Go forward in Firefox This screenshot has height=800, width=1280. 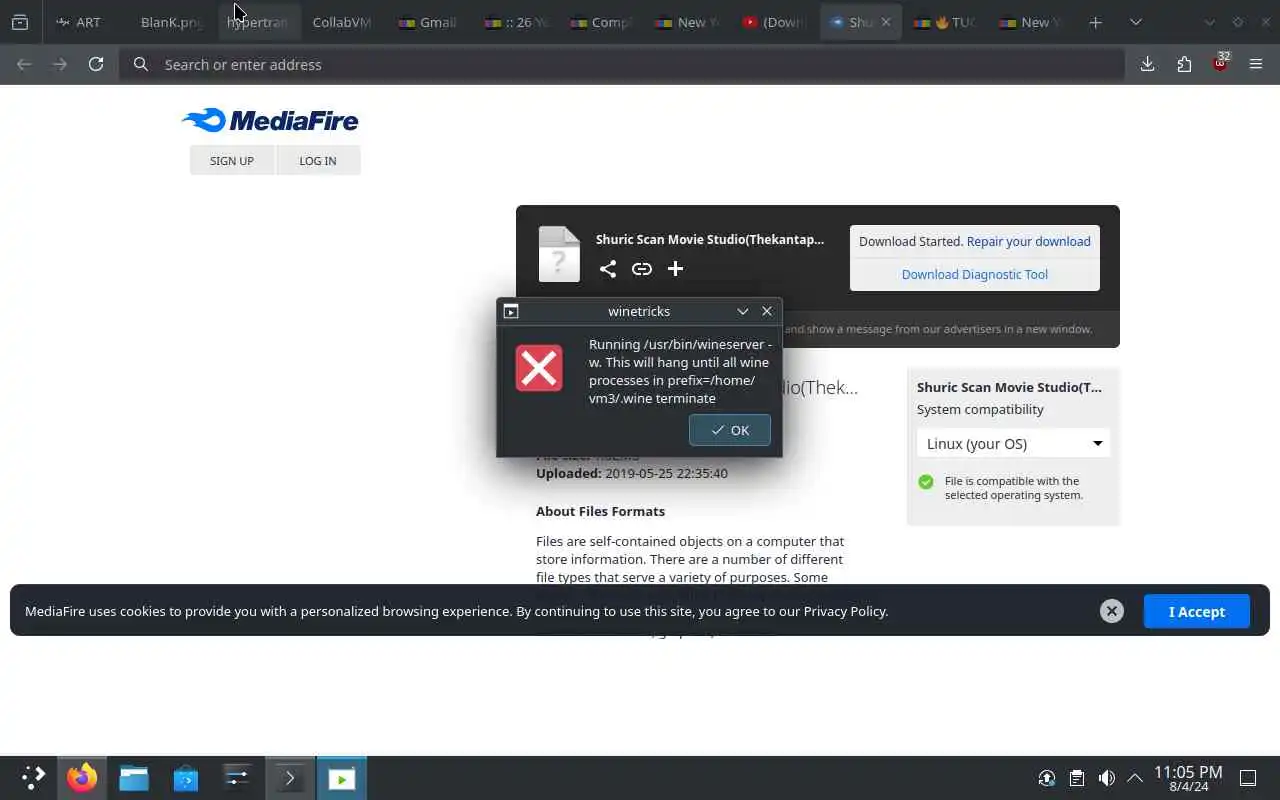[60, 64]
